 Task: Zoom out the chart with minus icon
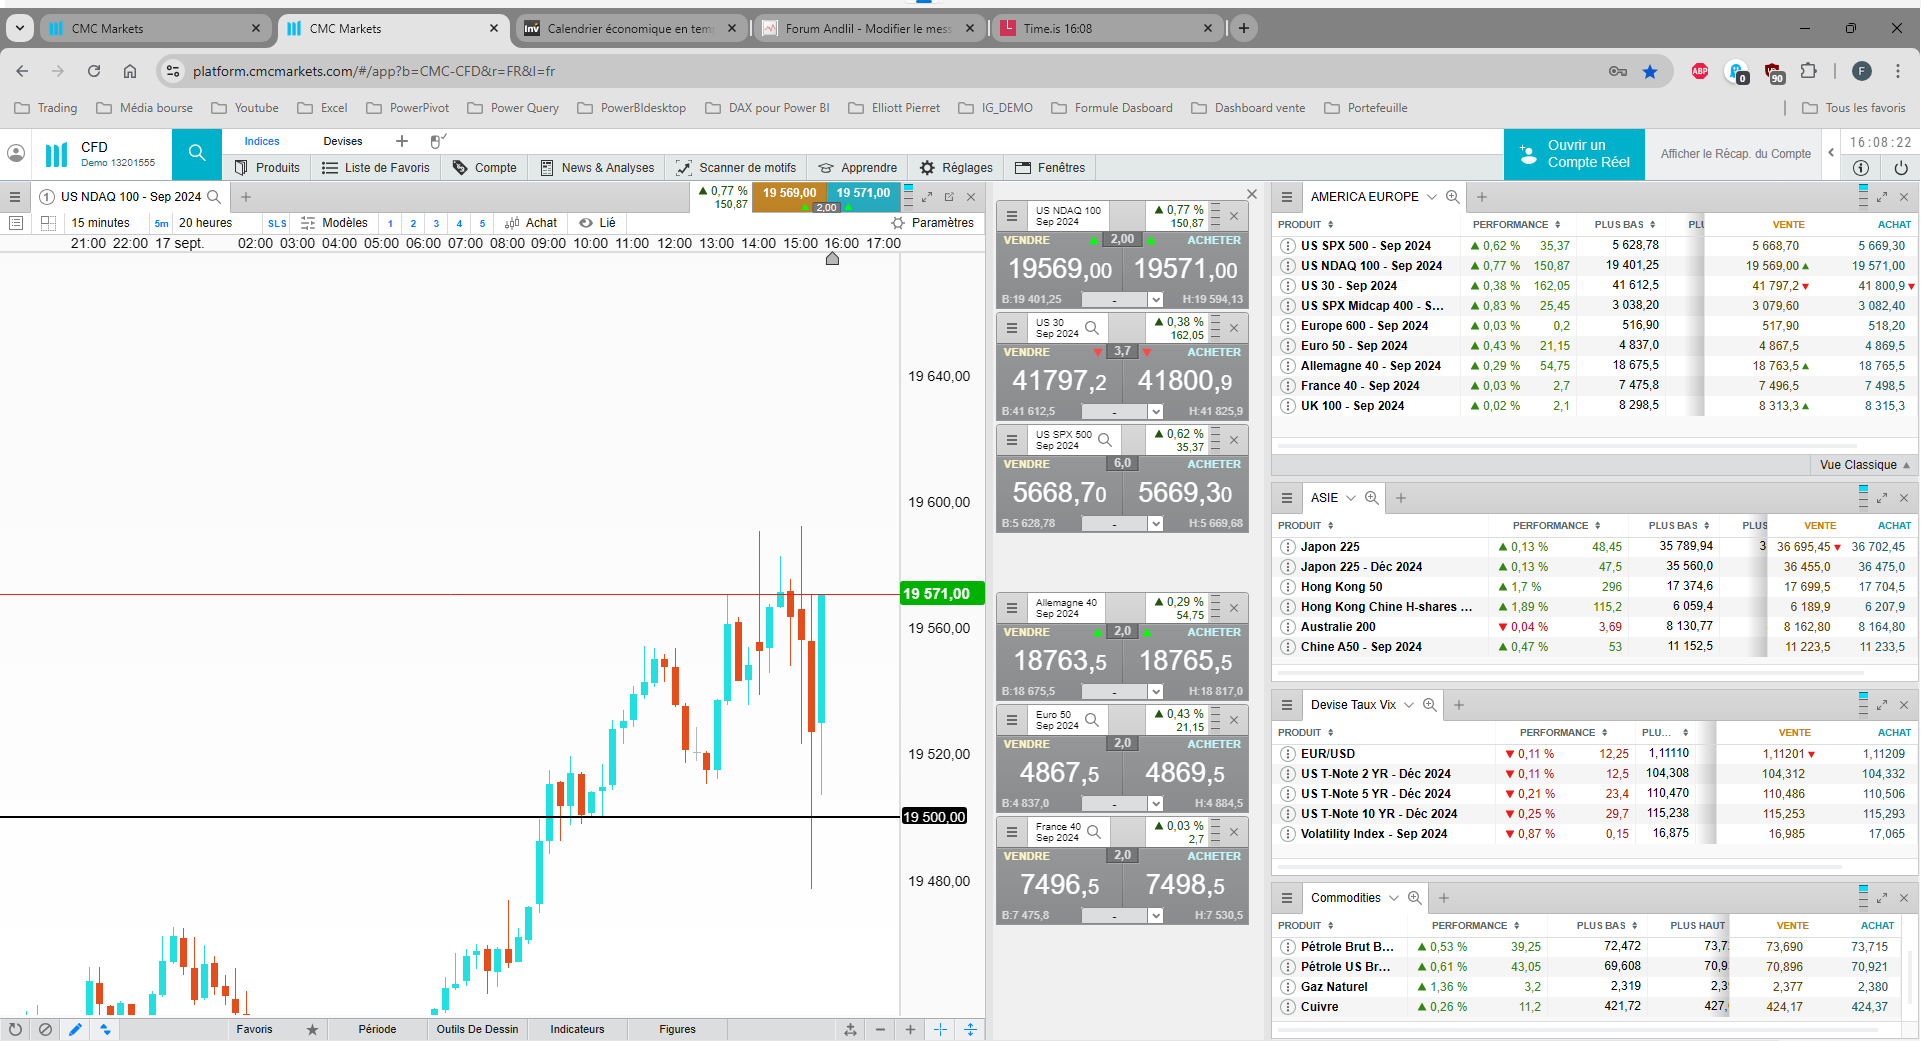pyautogui.click(x=880, y=1029)
